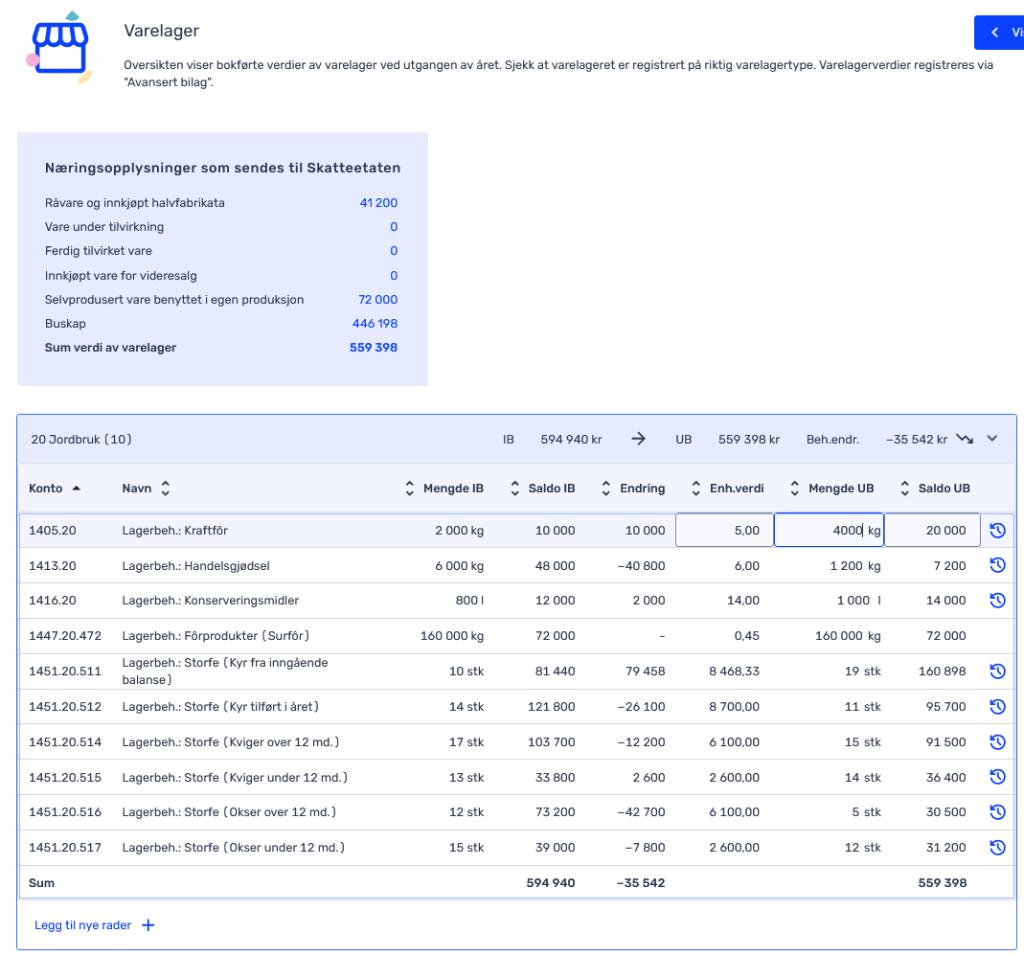This screenshot has width=1024, height=956.
Task: Open history for Kviger over 12 md. row
Action: [997, 742]
